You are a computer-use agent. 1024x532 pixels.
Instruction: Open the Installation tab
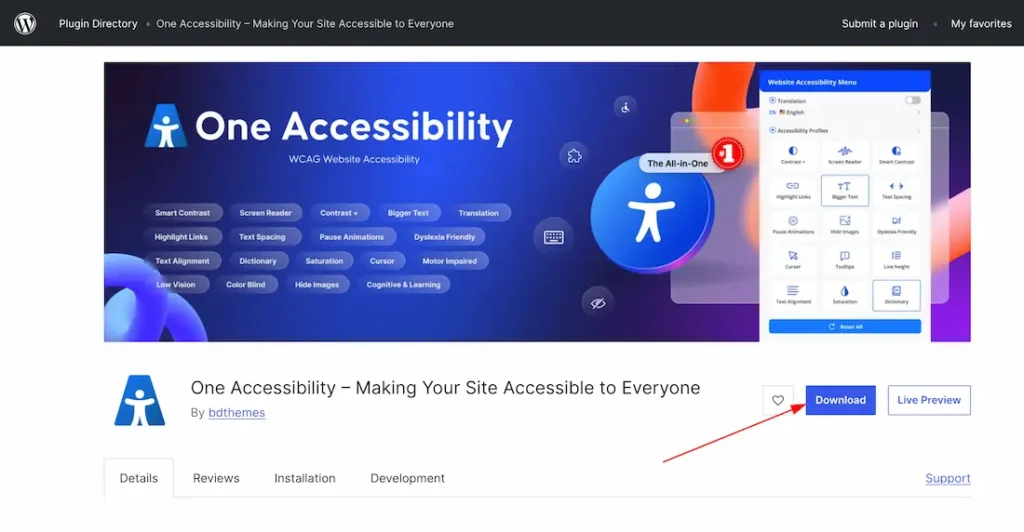[x=305, y=478]
